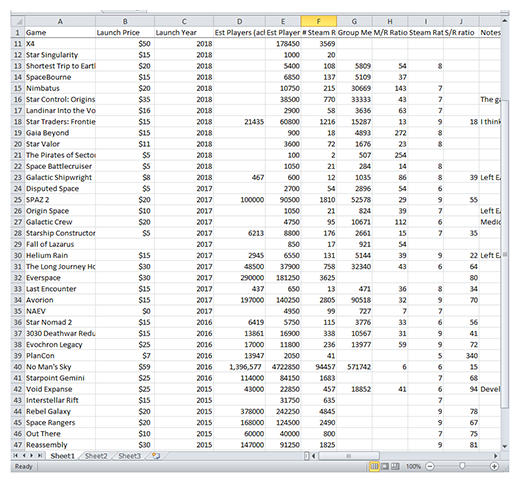Viewport: 520px width, 483px height.
Task: Select the Reassembly cell
Action: click(60, 445)
